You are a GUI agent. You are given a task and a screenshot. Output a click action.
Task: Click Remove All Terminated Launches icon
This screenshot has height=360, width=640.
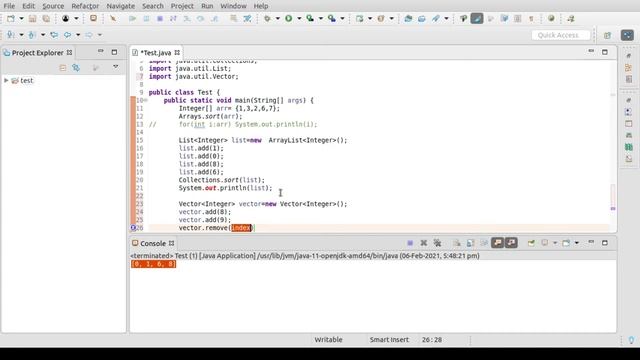[438, 243]
